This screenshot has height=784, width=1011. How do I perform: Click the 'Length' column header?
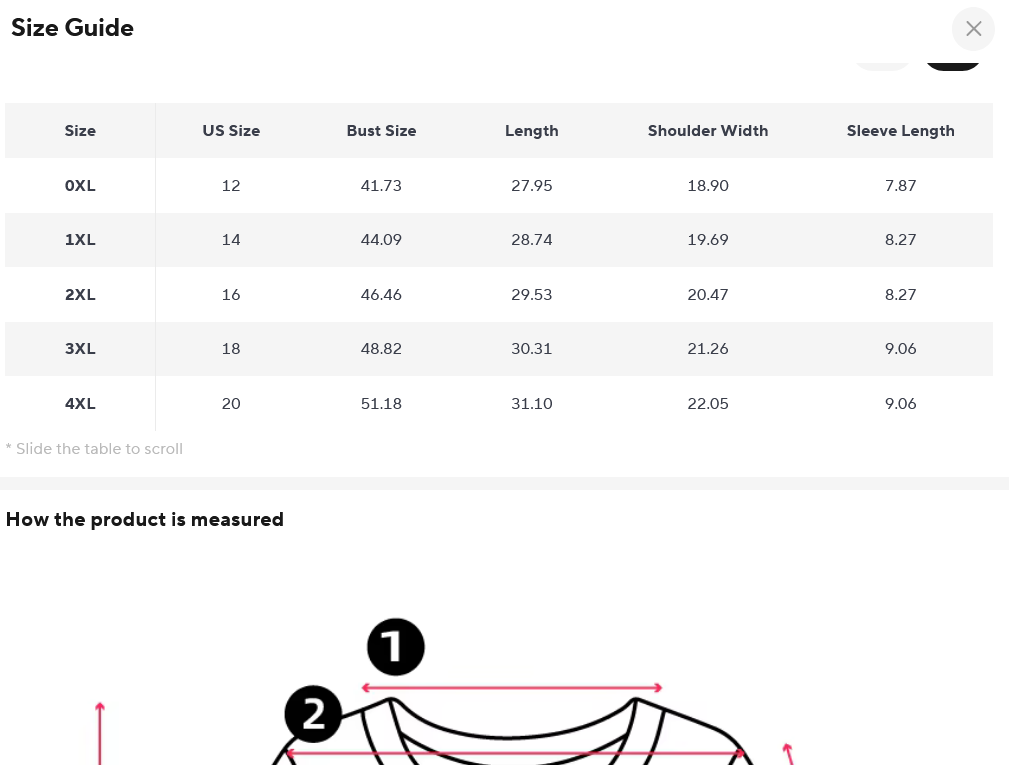point(531,131)
